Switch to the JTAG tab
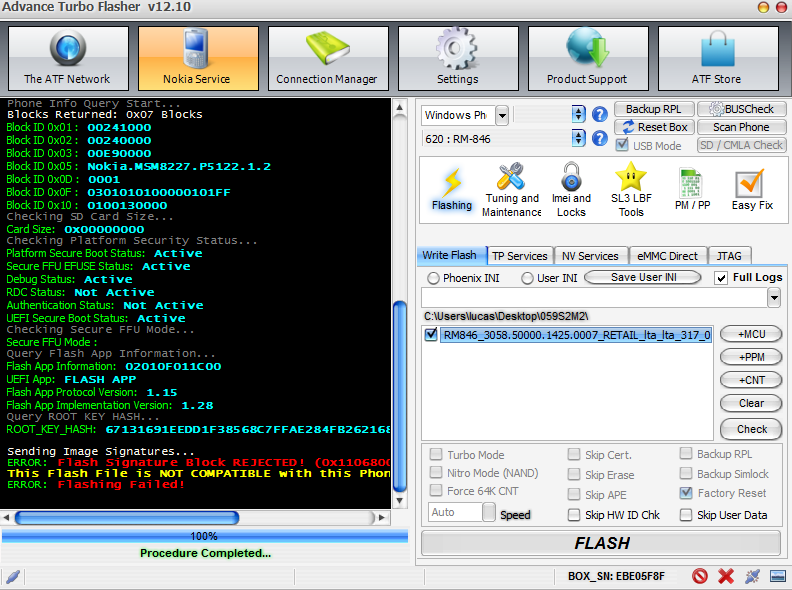 pos(729,256)
